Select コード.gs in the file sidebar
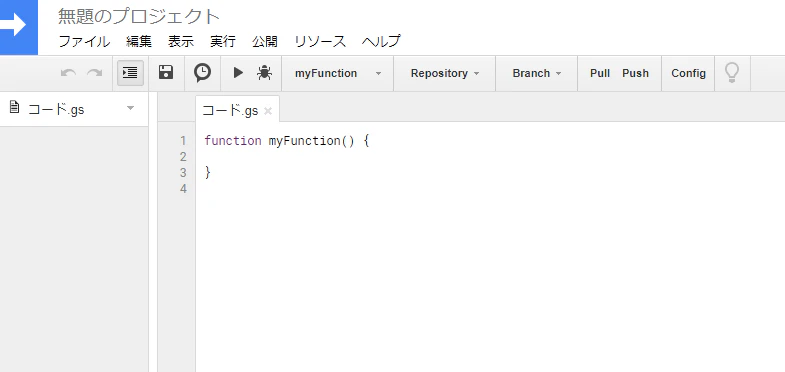Image resolution: width=785 pixels, height=372 pixels. coord(56,110)
